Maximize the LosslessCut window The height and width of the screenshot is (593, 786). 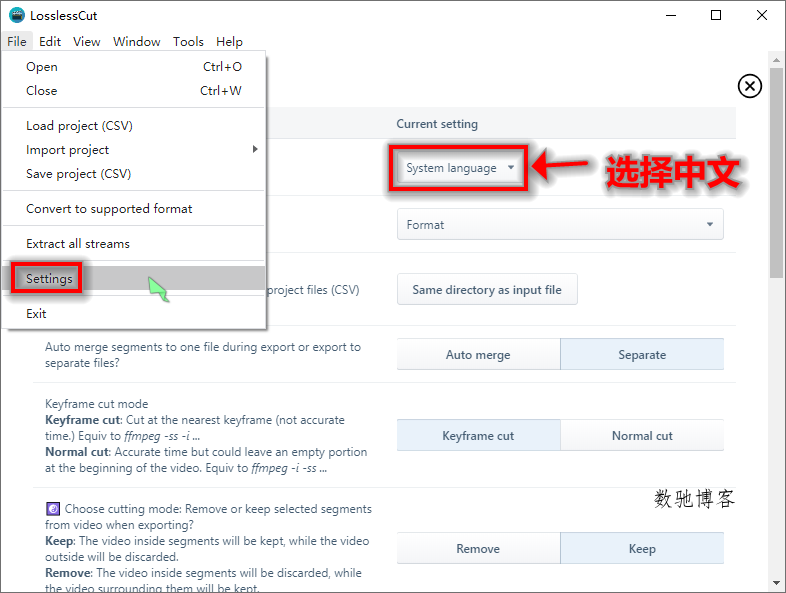pos(716,16)
